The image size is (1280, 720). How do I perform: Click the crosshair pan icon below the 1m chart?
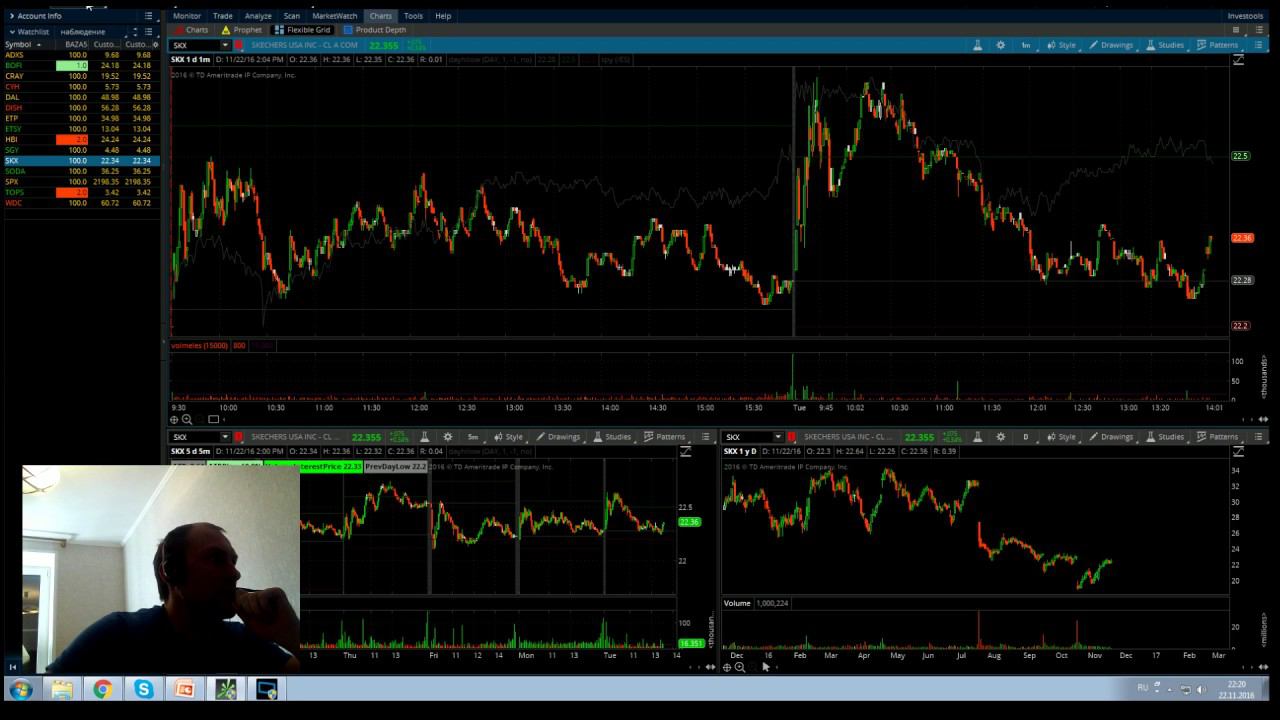(175, 419)
